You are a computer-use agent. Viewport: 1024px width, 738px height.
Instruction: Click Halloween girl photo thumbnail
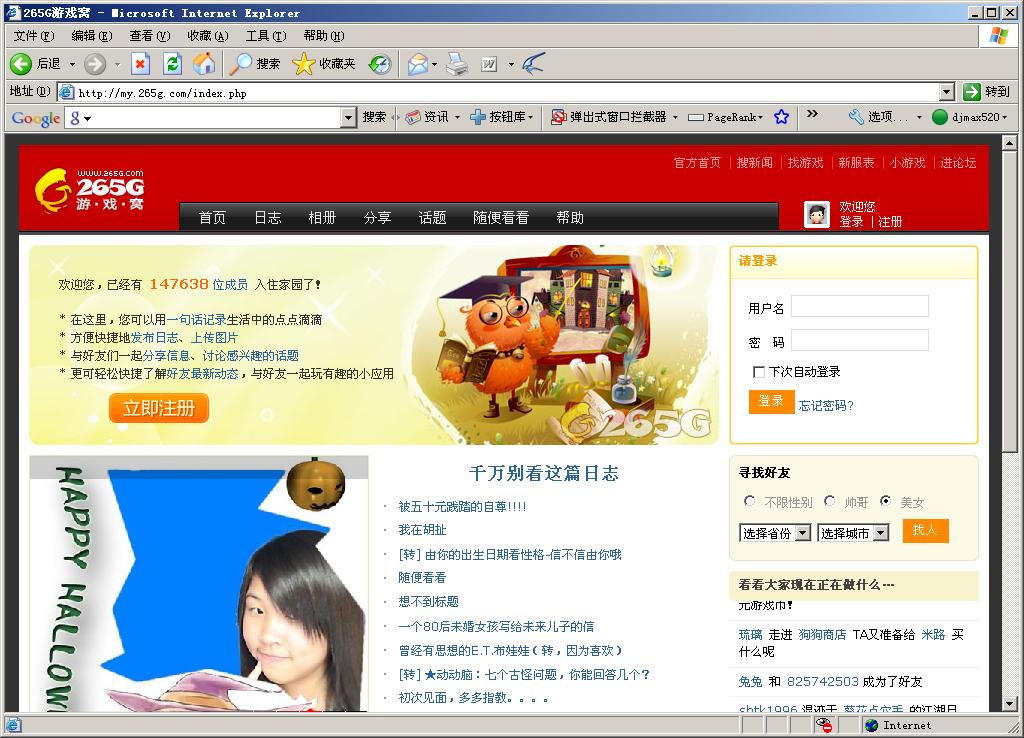point(199,584)
